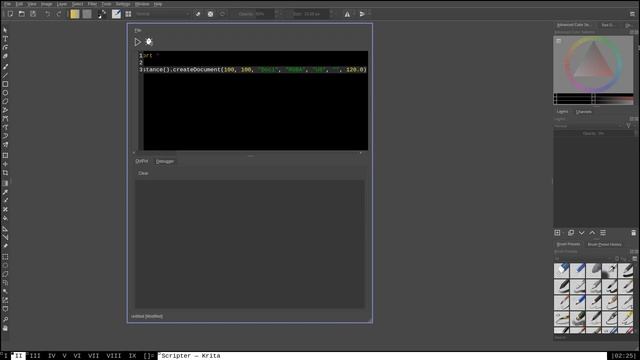Switch to workspace III in taskbar
This screenshot has width=640, height=360.
35,356
